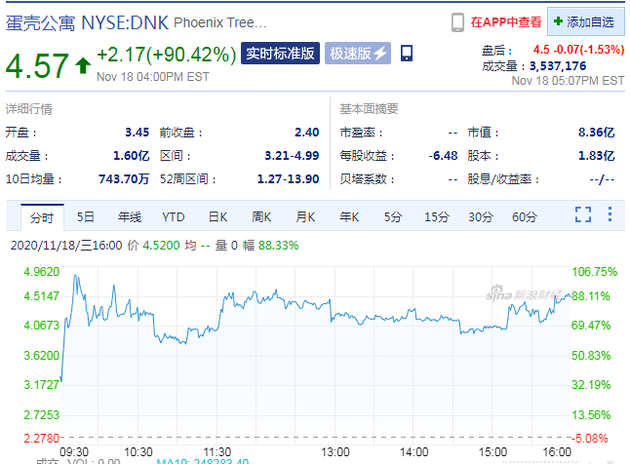Click the 09:30 time axis label
The height and width of the screenshot is (464, 630).
pos(74,452)
